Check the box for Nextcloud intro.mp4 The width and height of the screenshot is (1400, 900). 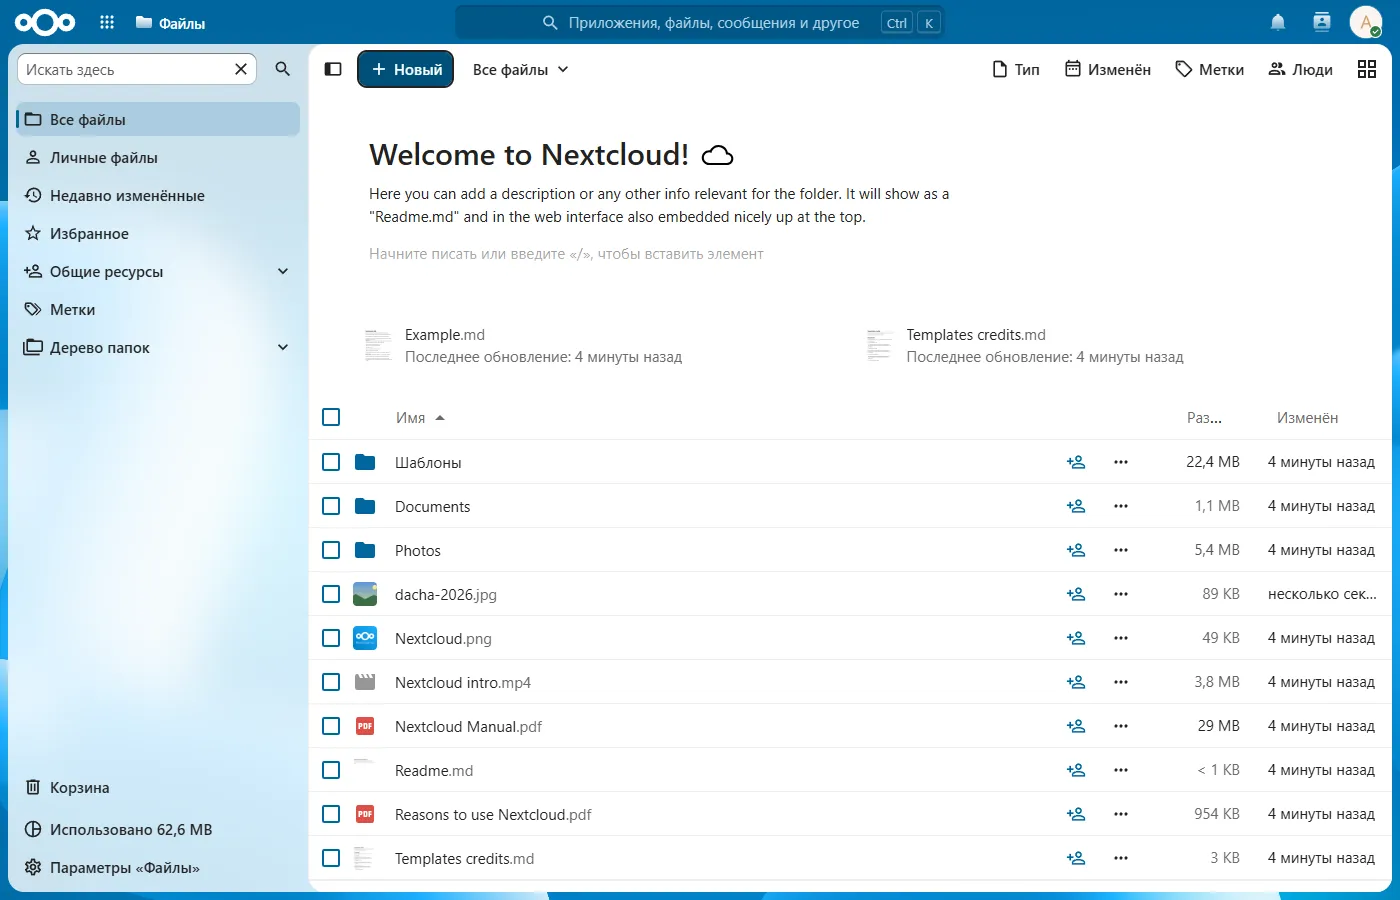click(331, 682)
